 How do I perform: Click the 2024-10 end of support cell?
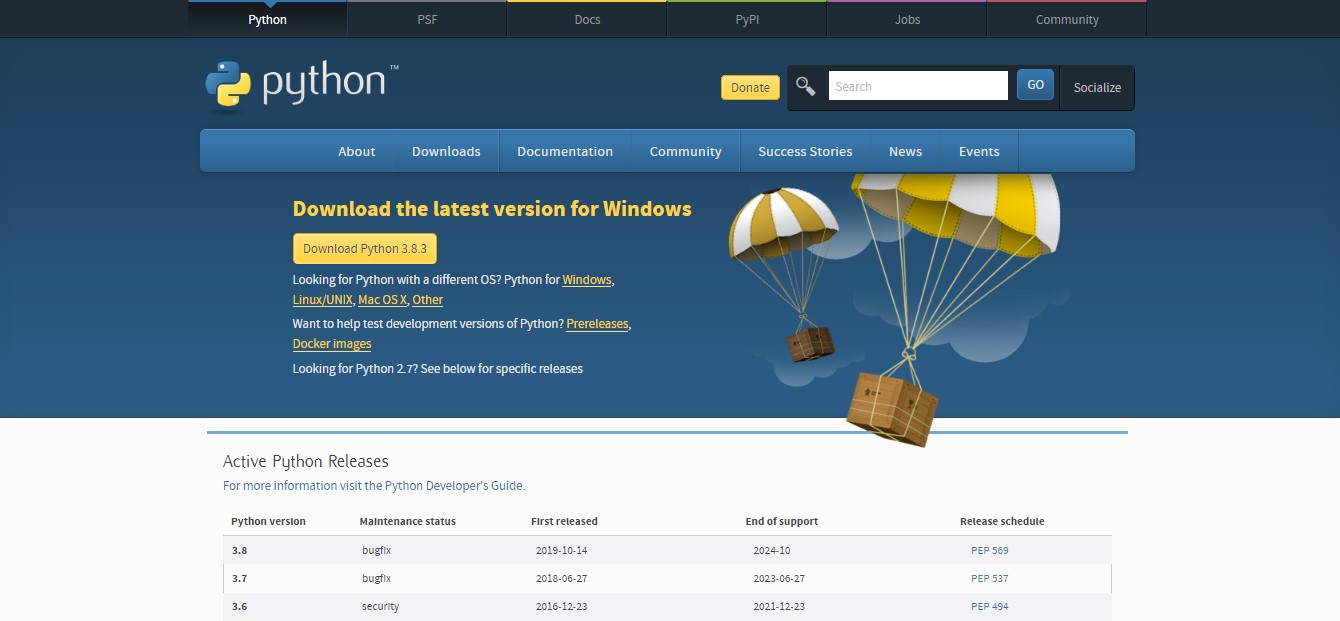tap(771, 551)
